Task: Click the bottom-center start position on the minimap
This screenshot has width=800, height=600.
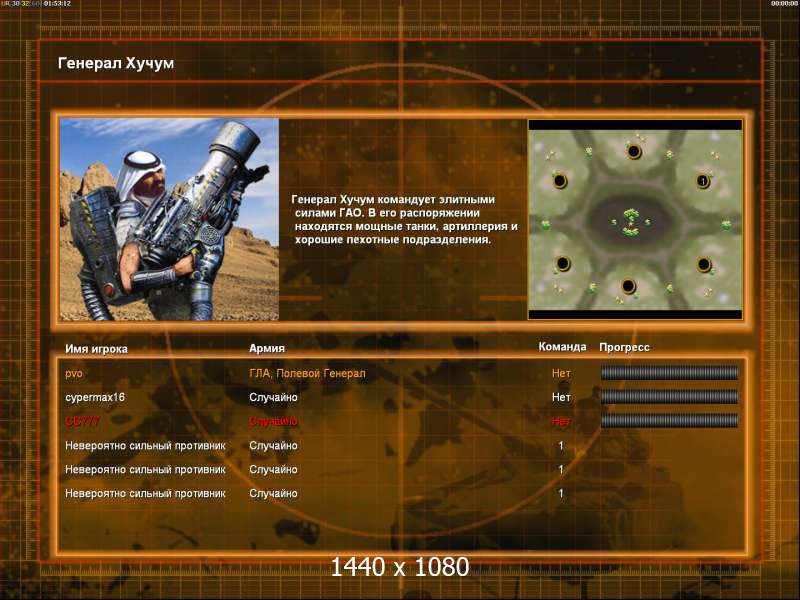Action: coord(629,286)
